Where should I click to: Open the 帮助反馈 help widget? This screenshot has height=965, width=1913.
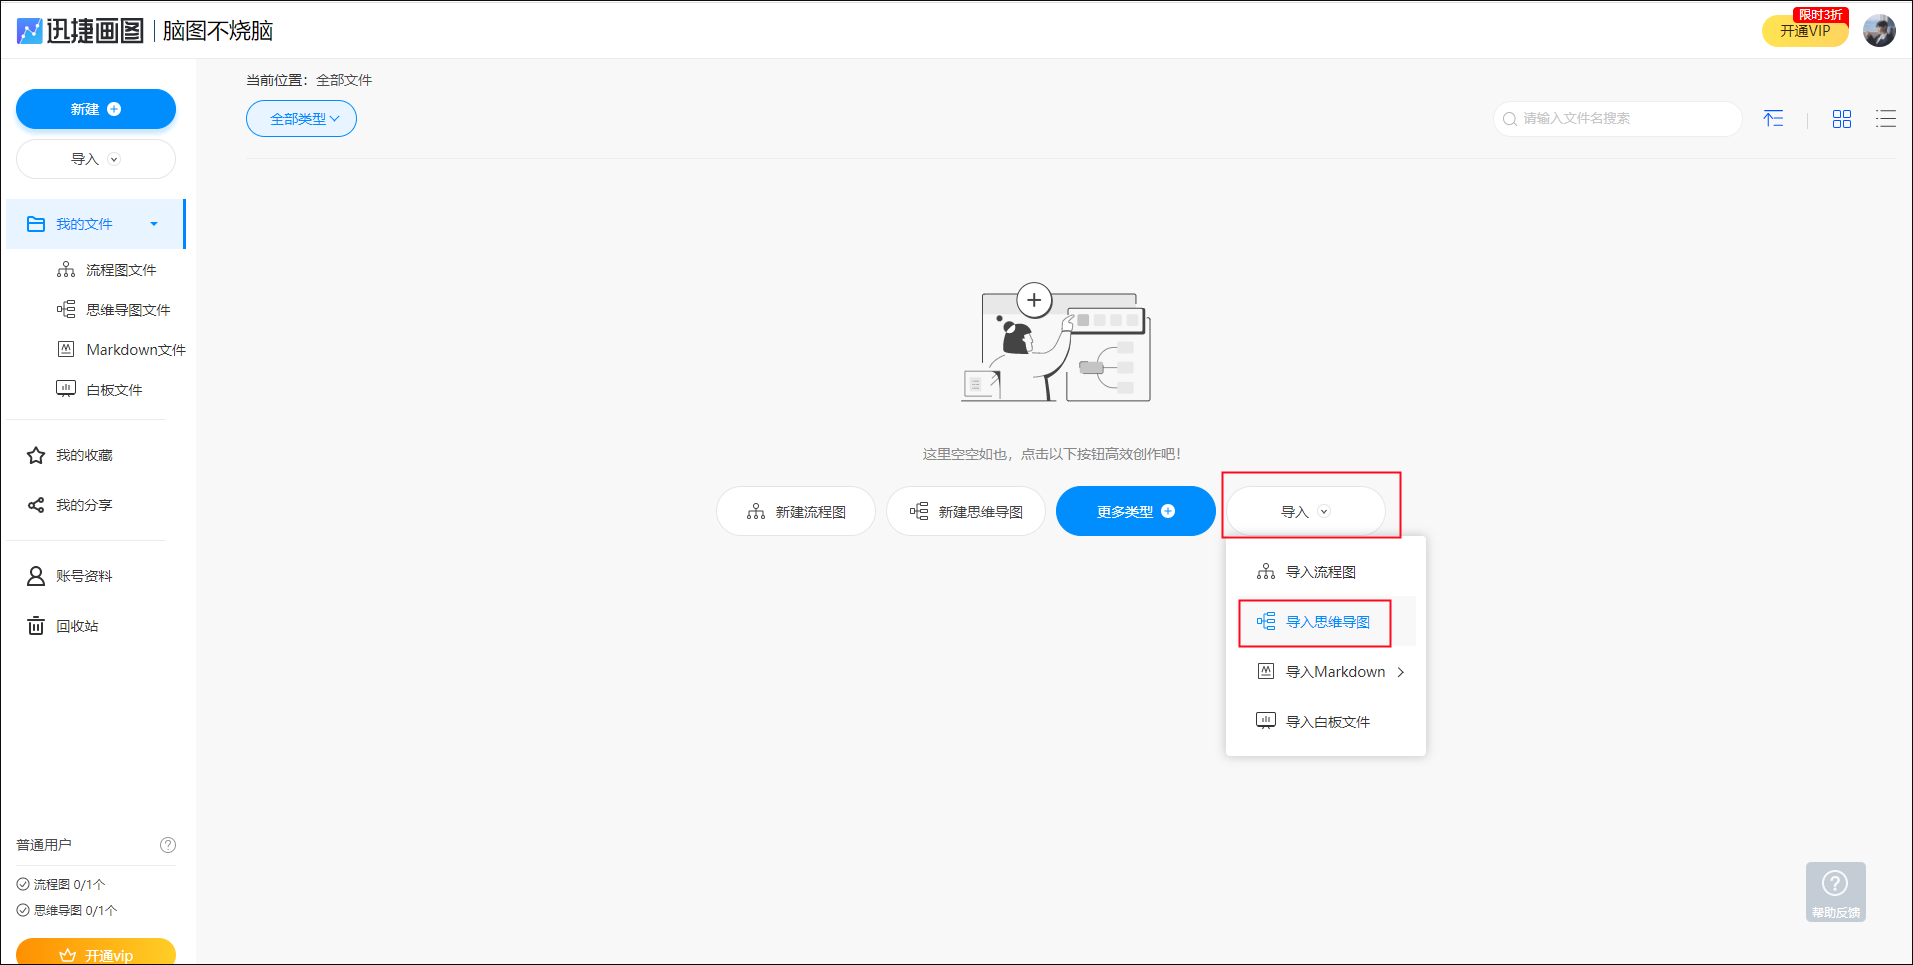pos(1836,892)
